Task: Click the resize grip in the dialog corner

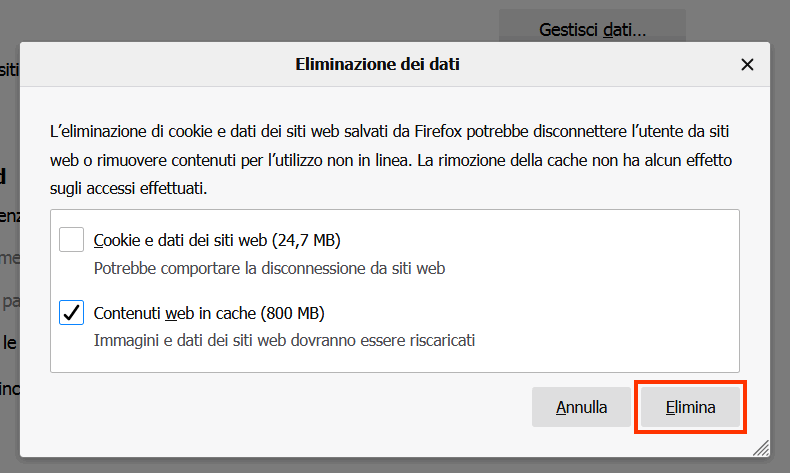Action: coord(762,449)
